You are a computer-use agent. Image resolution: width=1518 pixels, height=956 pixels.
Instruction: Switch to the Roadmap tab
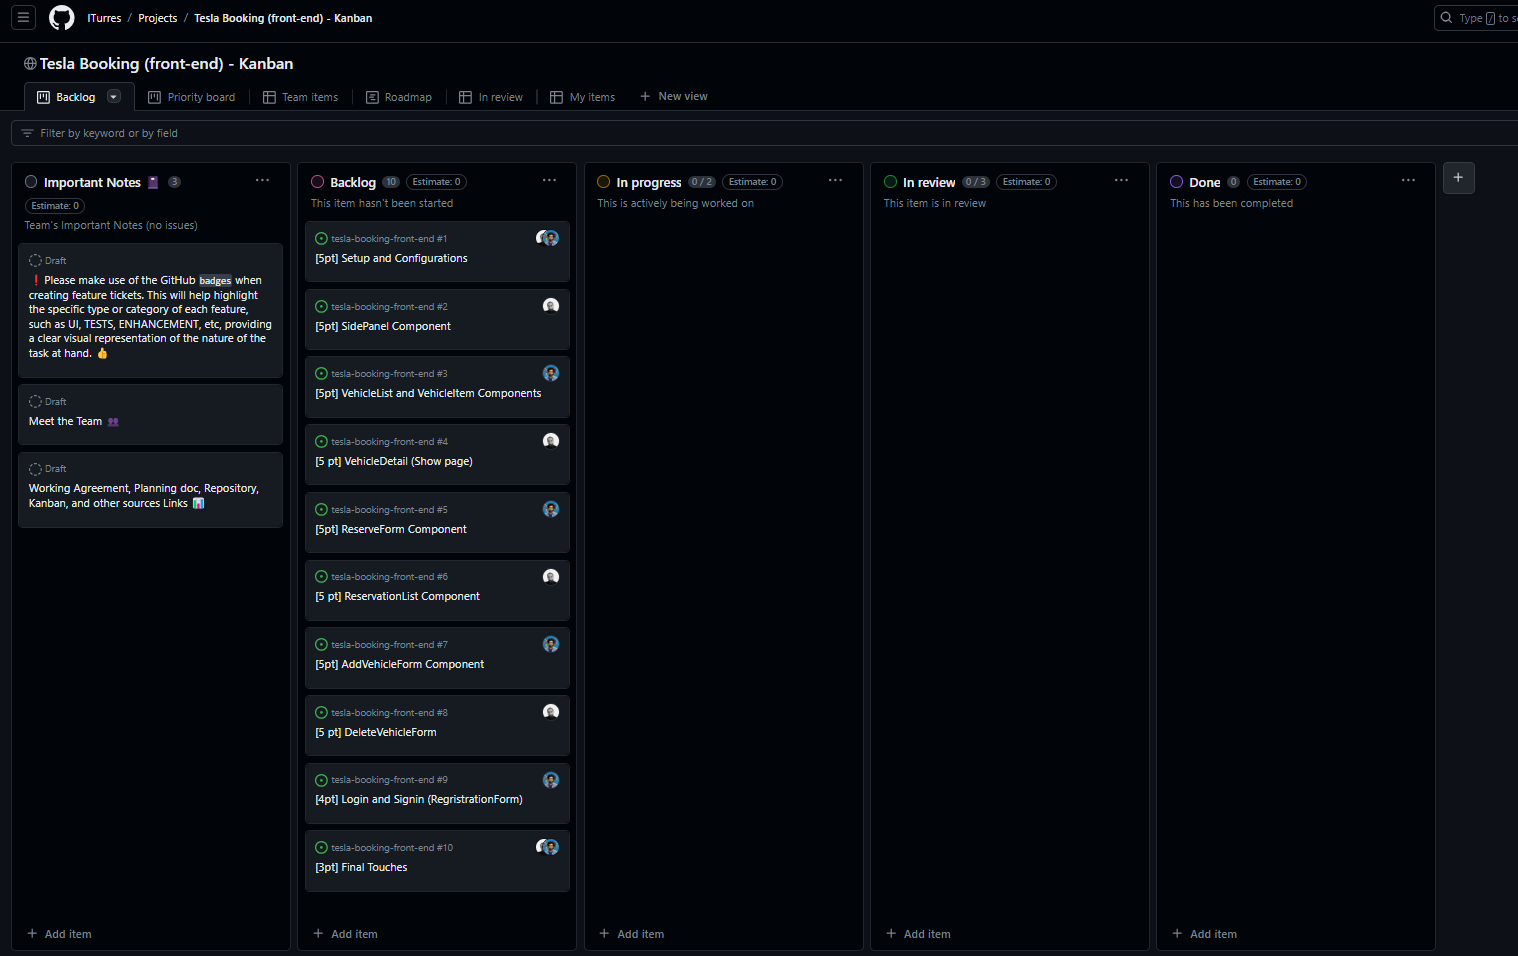point(398,97)
